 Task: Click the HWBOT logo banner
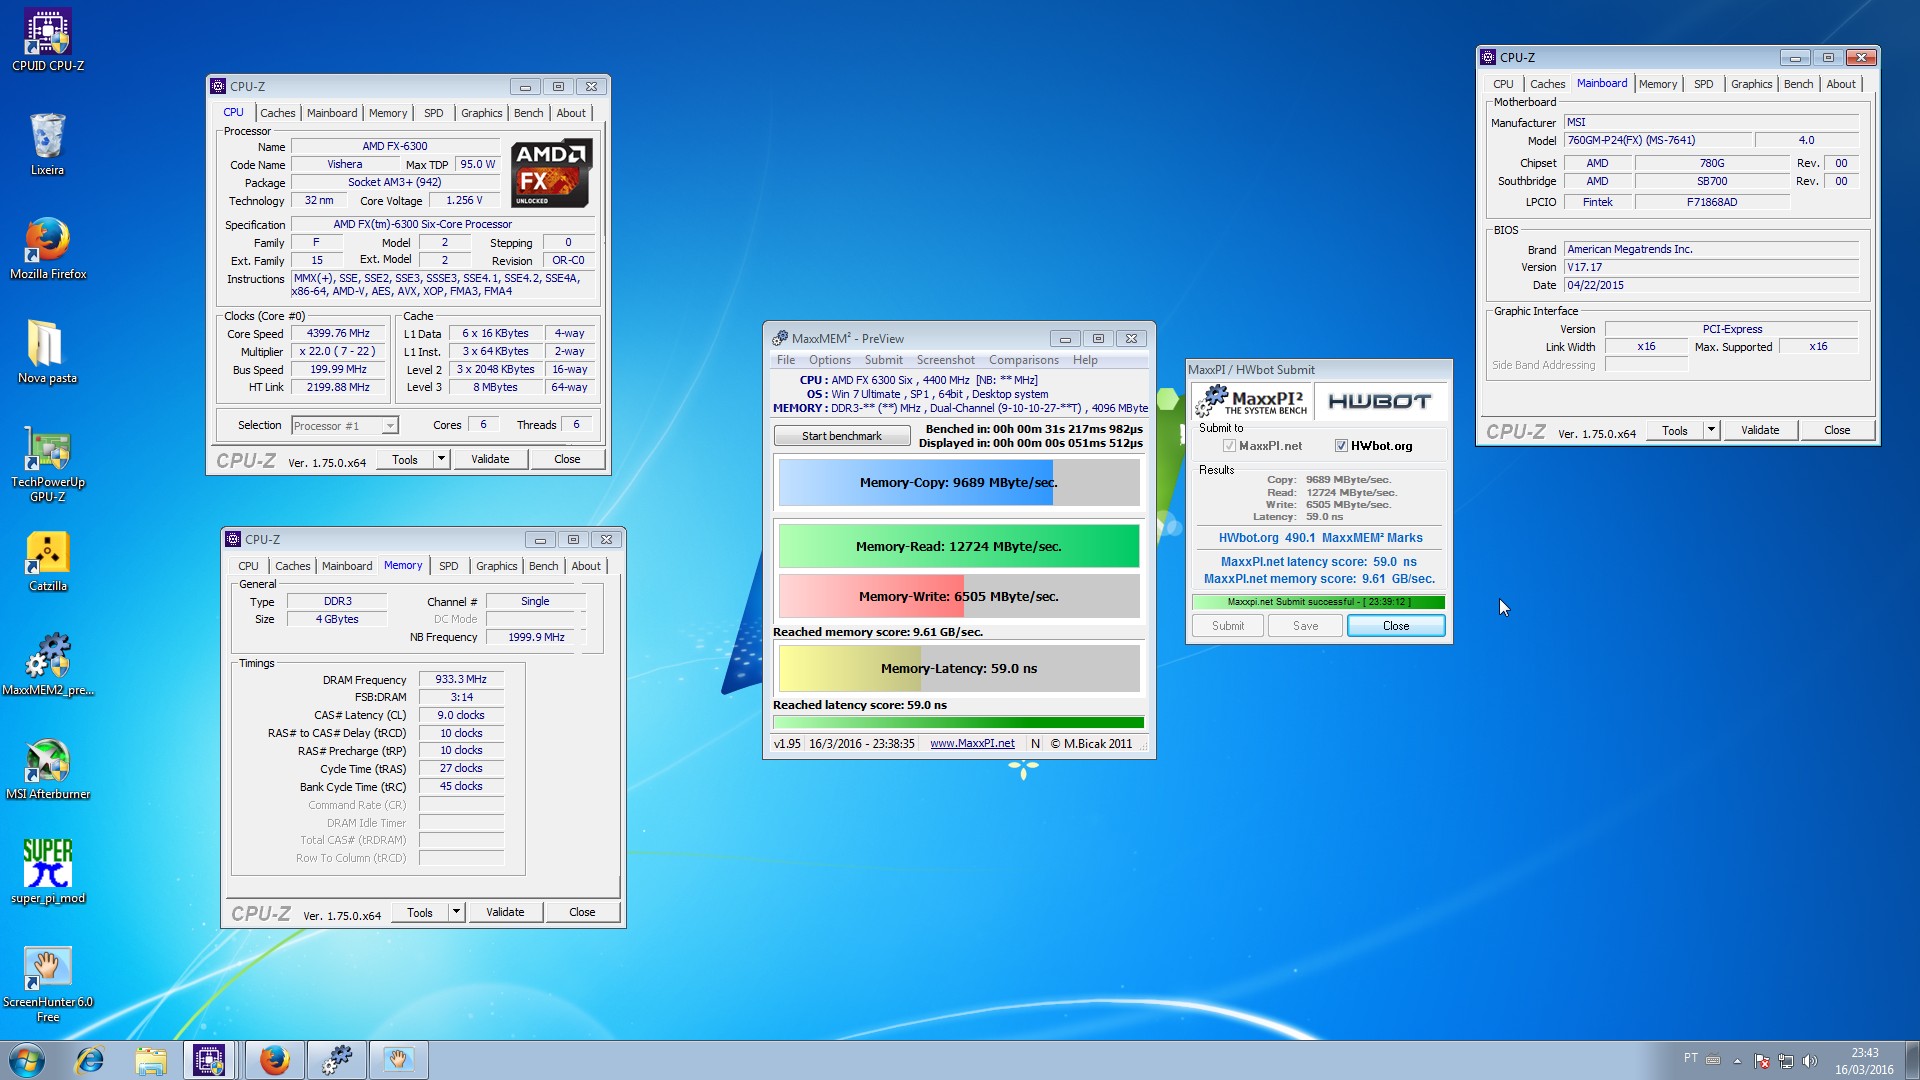coord(1379,401)
